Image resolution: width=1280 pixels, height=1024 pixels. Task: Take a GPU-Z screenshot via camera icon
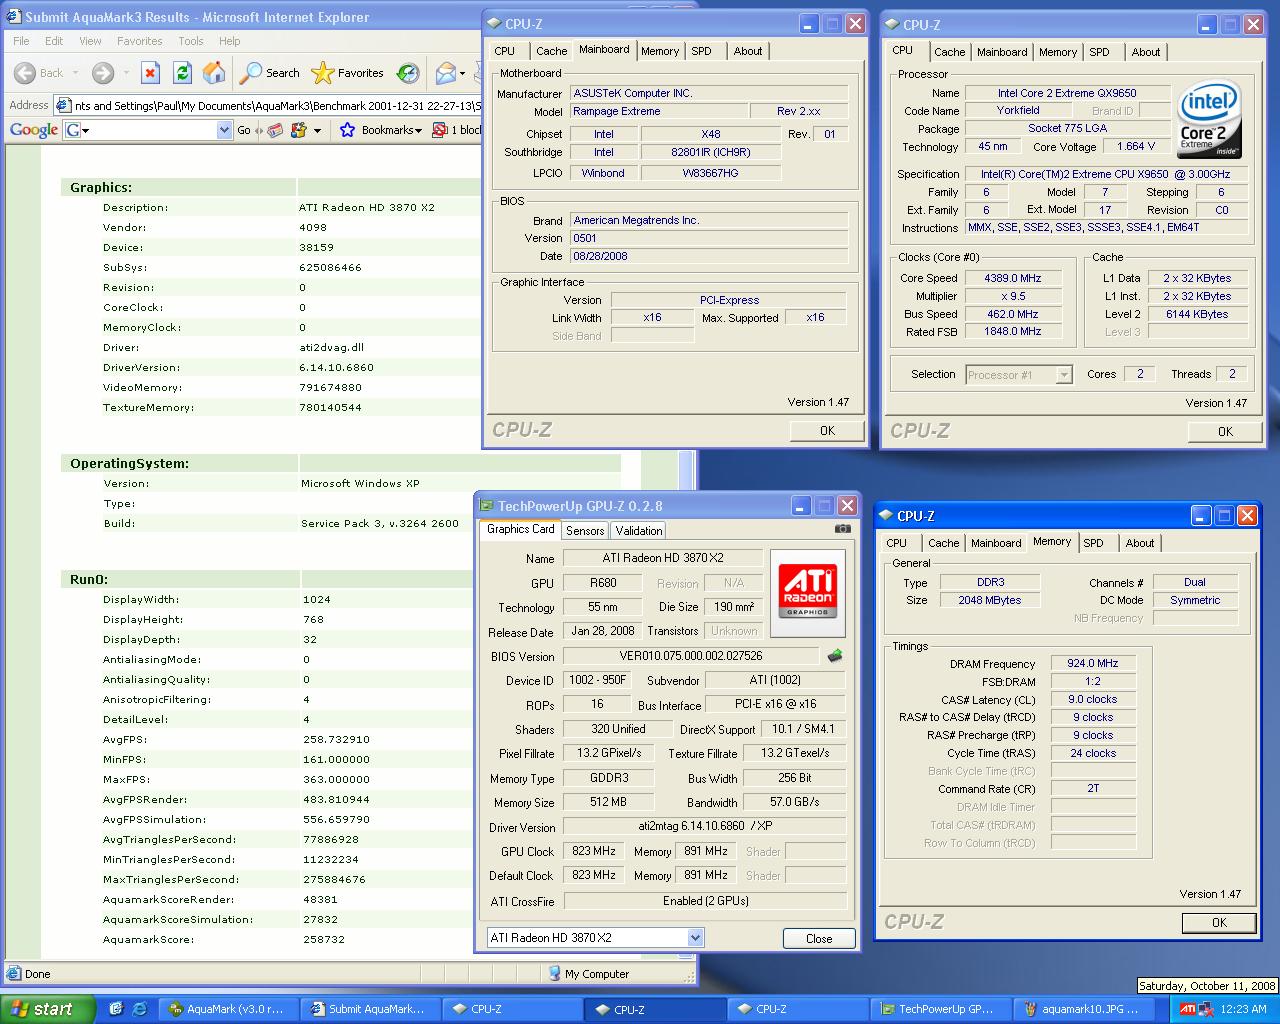[843, 529]
